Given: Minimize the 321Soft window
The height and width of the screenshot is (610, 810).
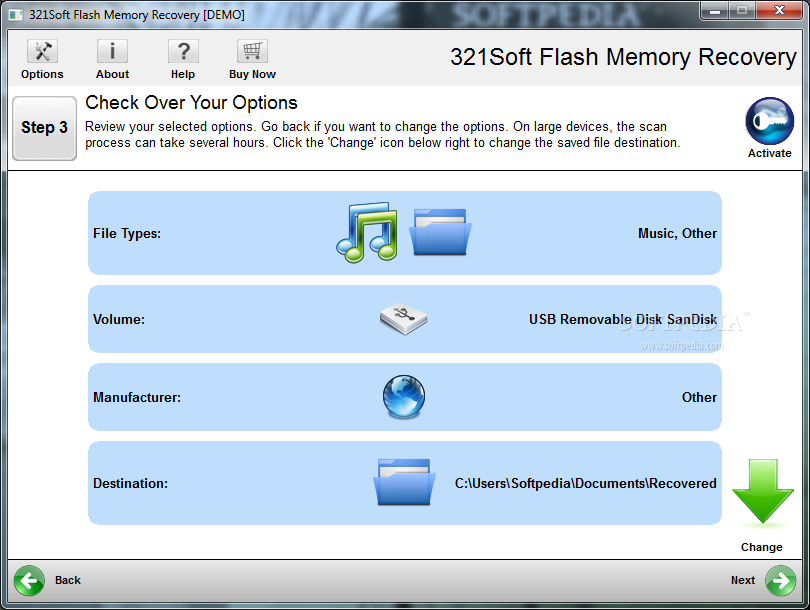Looking at the screenshot, I should pyautogui.click(x=715, y=11).
